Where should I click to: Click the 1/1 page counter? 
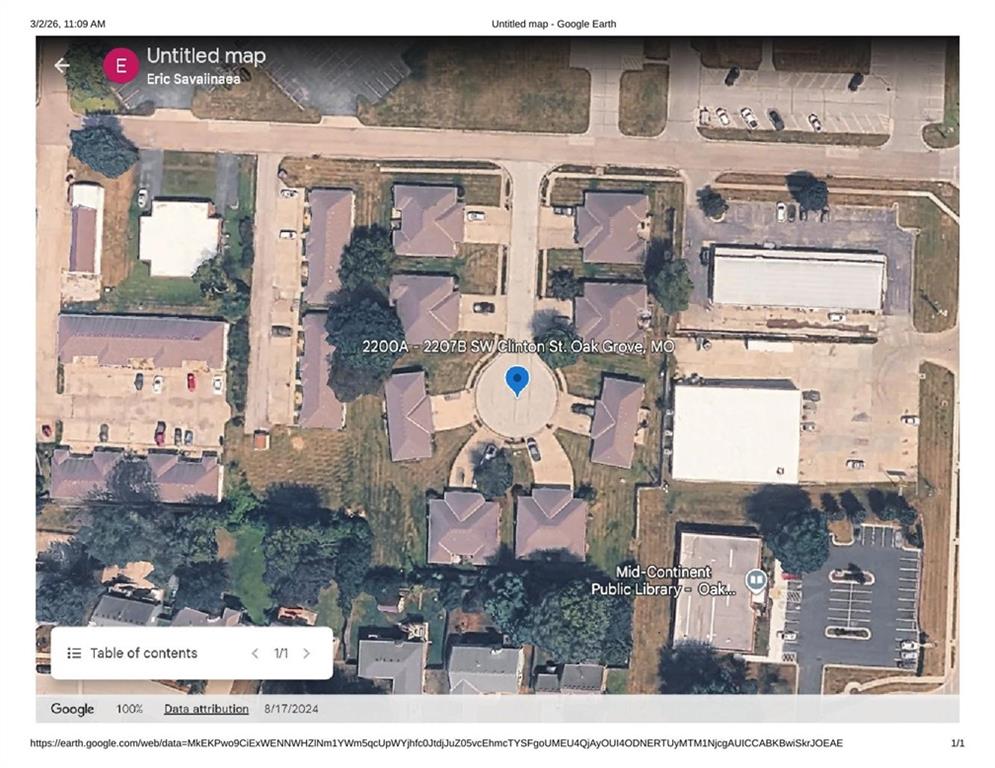coord(281,653)
